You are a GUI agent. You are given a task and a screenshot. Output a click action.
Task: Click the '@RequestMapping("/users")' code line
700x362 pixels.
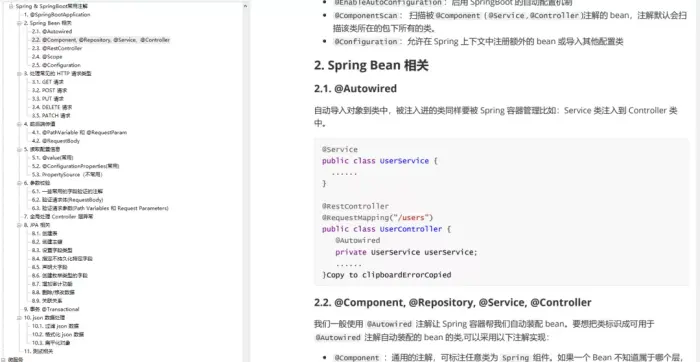tap(378, 218)
